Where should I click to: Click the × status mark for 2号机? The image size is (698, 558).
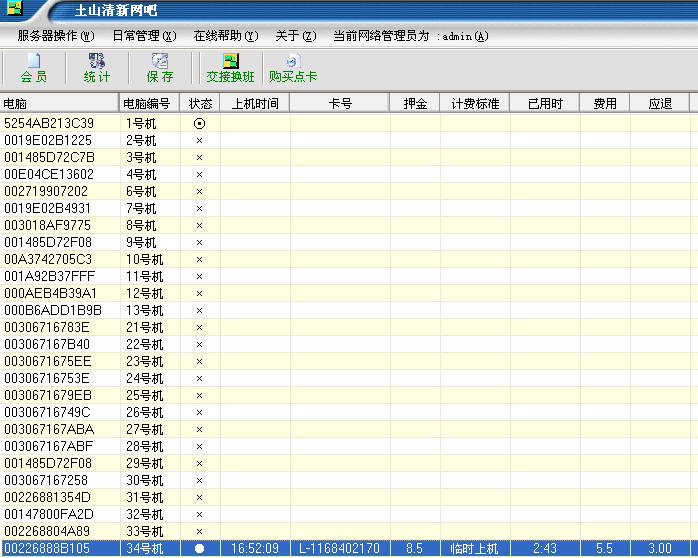pyautogui.click(x=199, y=141)
